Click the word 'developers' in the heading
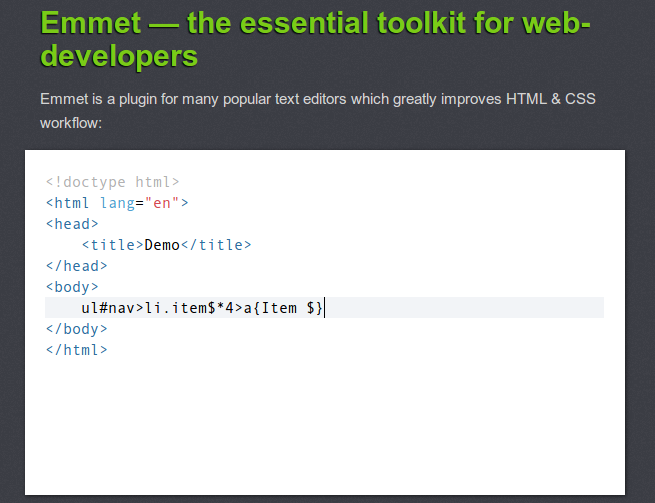 tap(119, 55)
